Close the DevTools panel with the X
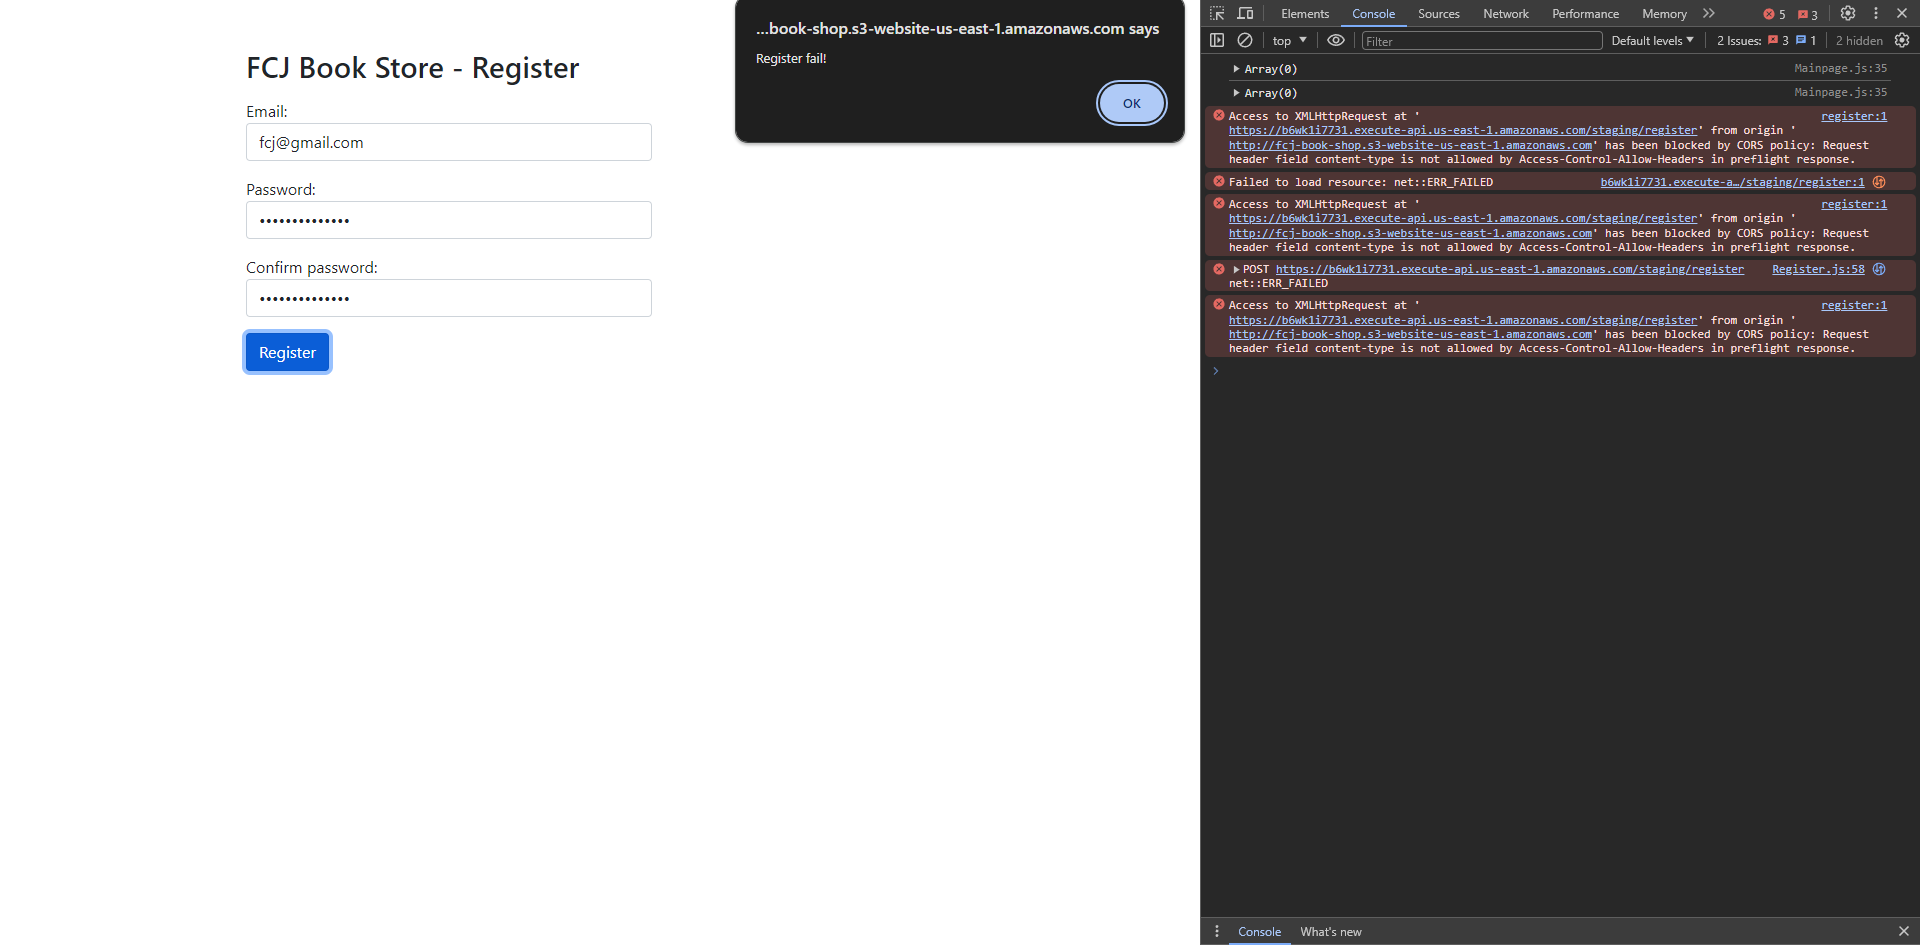 click(1902, 14)
